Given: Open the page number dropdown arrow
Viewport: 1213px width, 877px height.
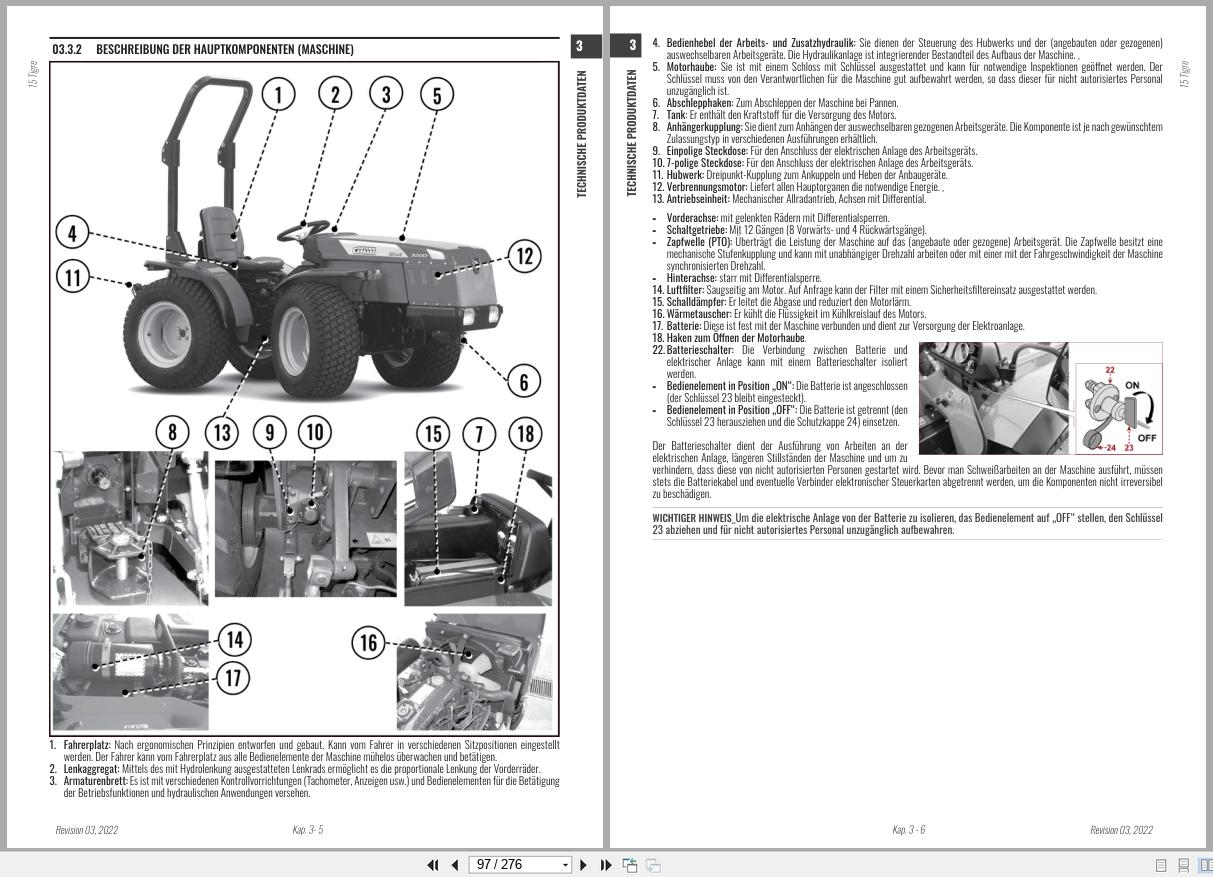Looking at the screenshot, I should coord(566,865).
